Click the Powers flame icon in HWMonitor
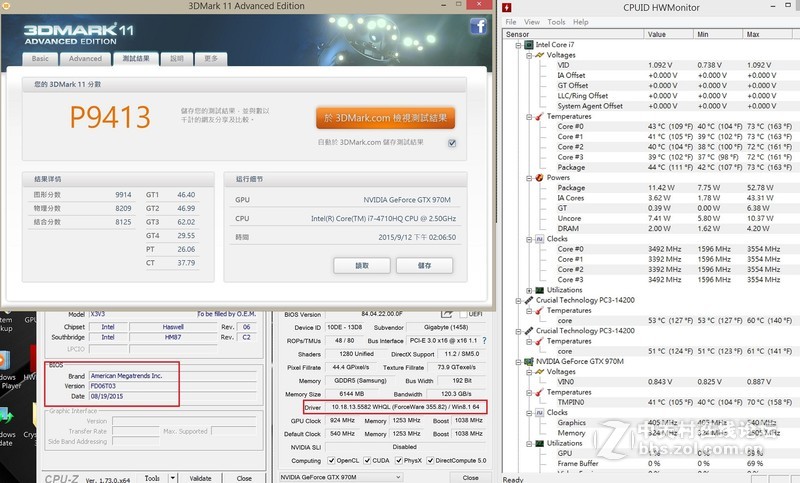Viewport: 800px width, 483px height. click(539, 177)
